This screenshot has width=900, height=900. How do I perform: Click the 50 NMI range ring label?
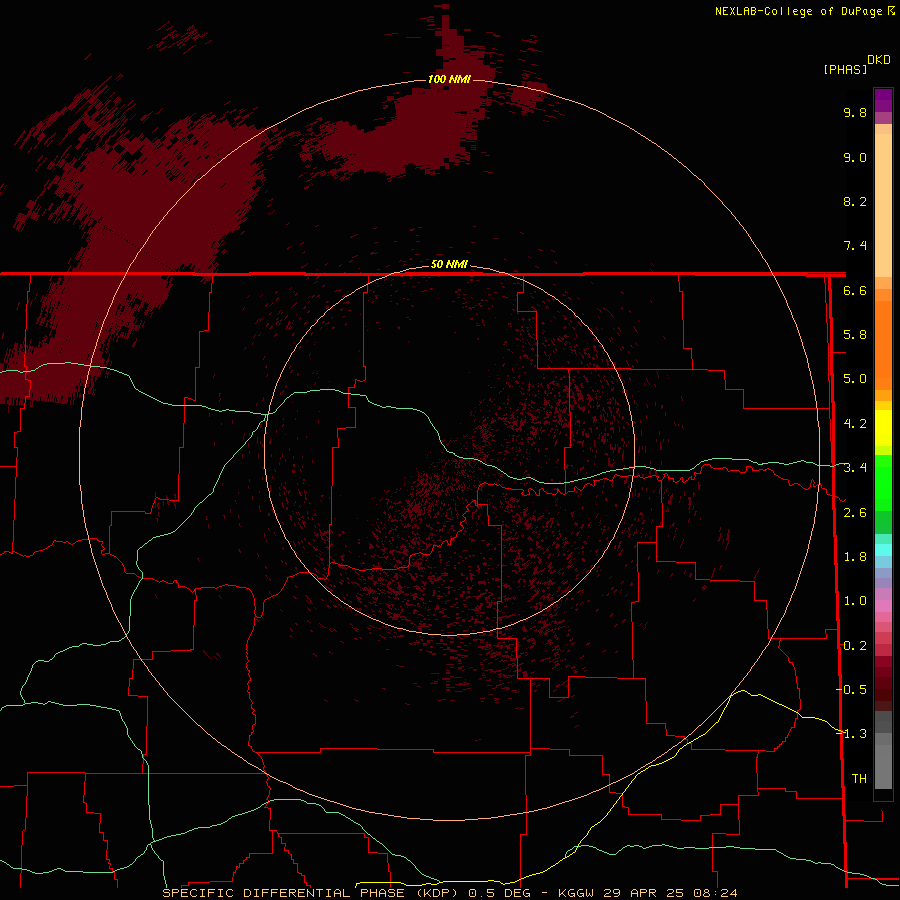(x=449, y=264)
